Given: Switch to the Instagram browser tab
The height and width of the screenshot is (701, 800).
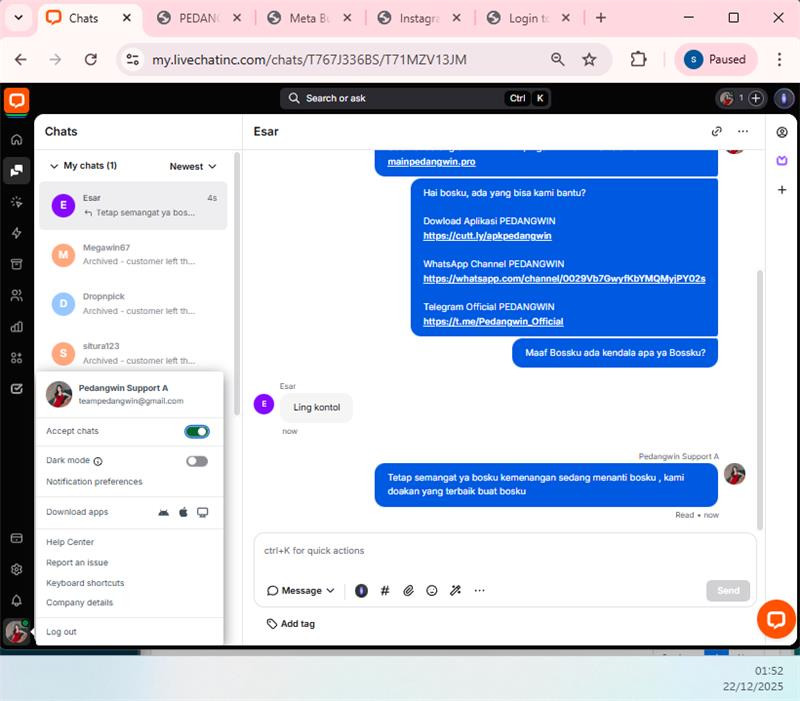Looking at the screenshot, I should click(x=419, y=18).
